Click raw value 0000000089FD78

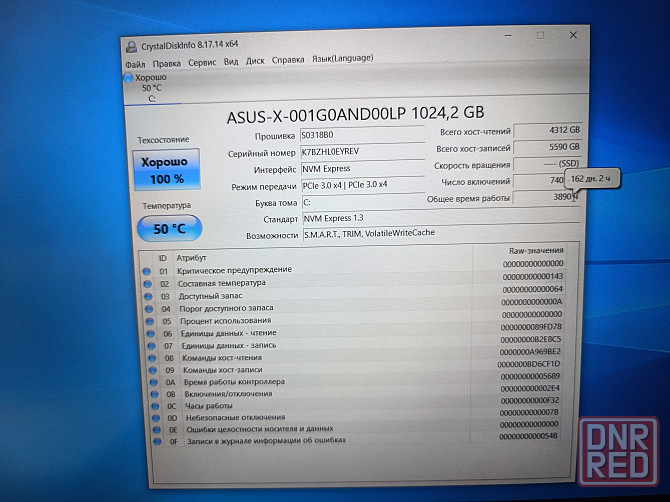coord(531,327)
